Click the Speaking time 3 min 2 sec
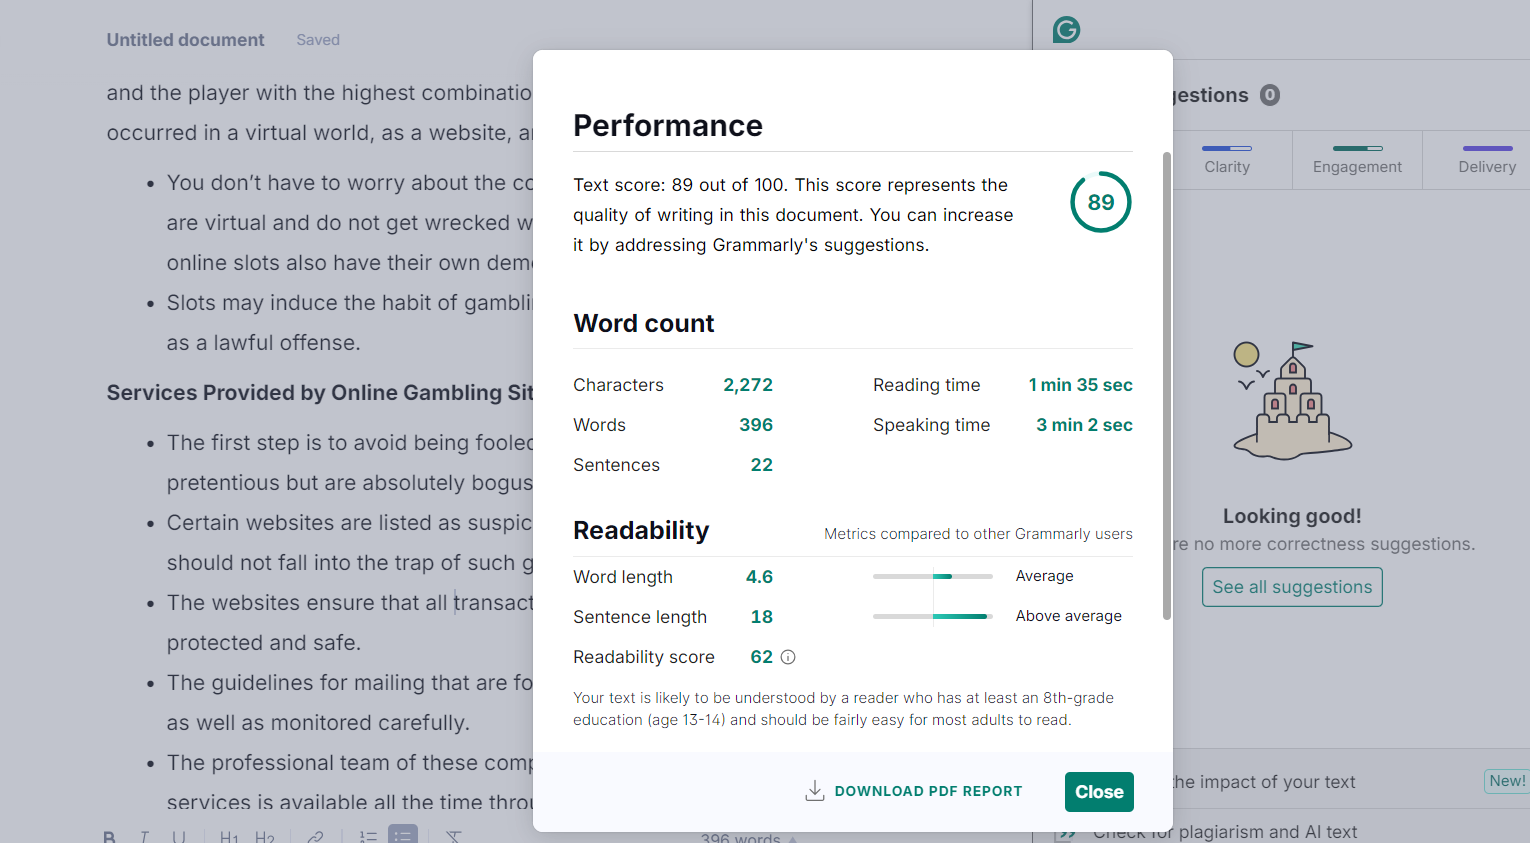 click(x=1084, y=425)
